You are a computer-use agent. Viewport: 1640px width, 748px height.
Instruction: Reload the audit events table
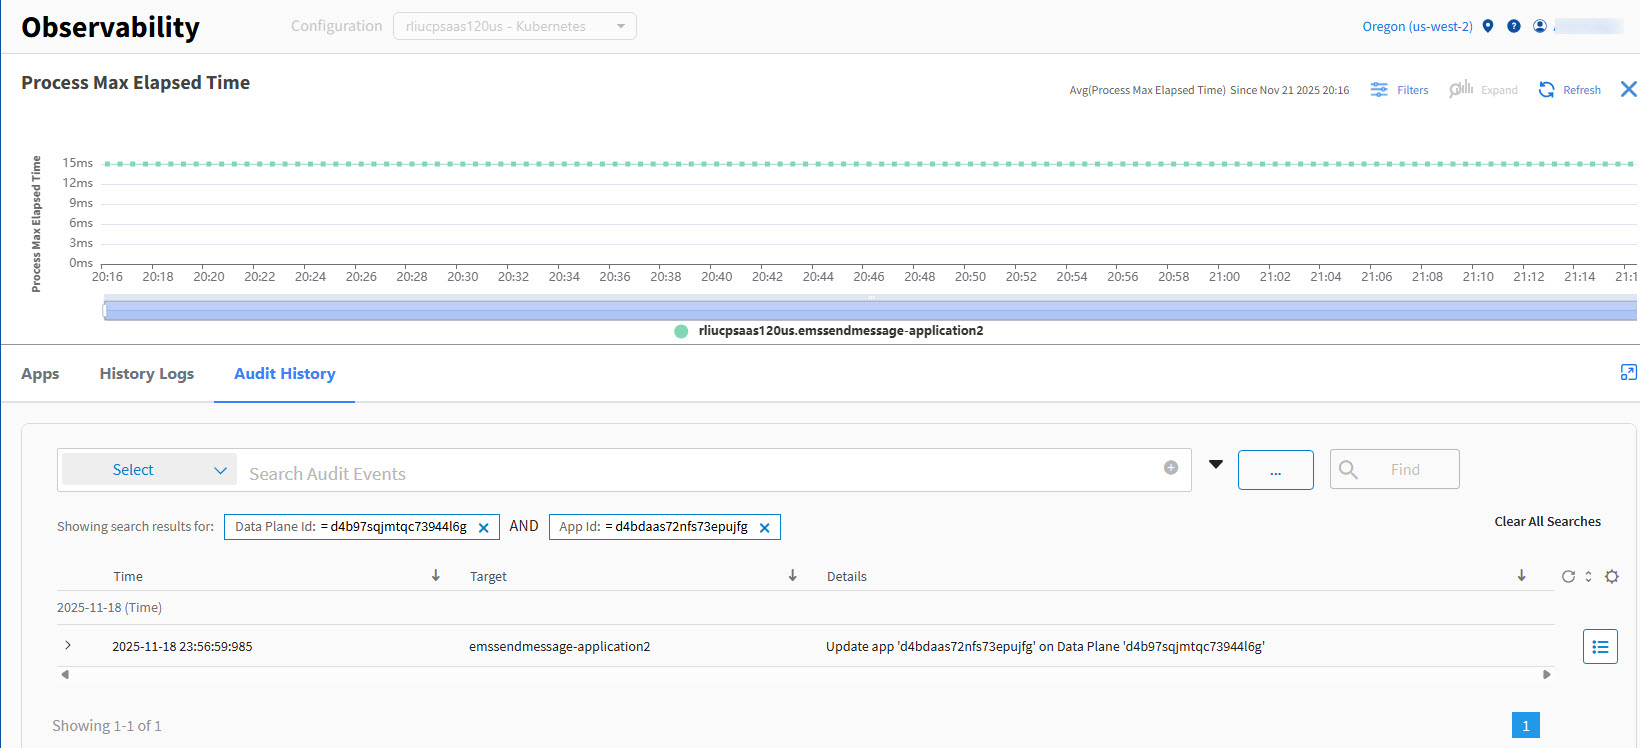pyautogui.click(x=1568, y=577)
